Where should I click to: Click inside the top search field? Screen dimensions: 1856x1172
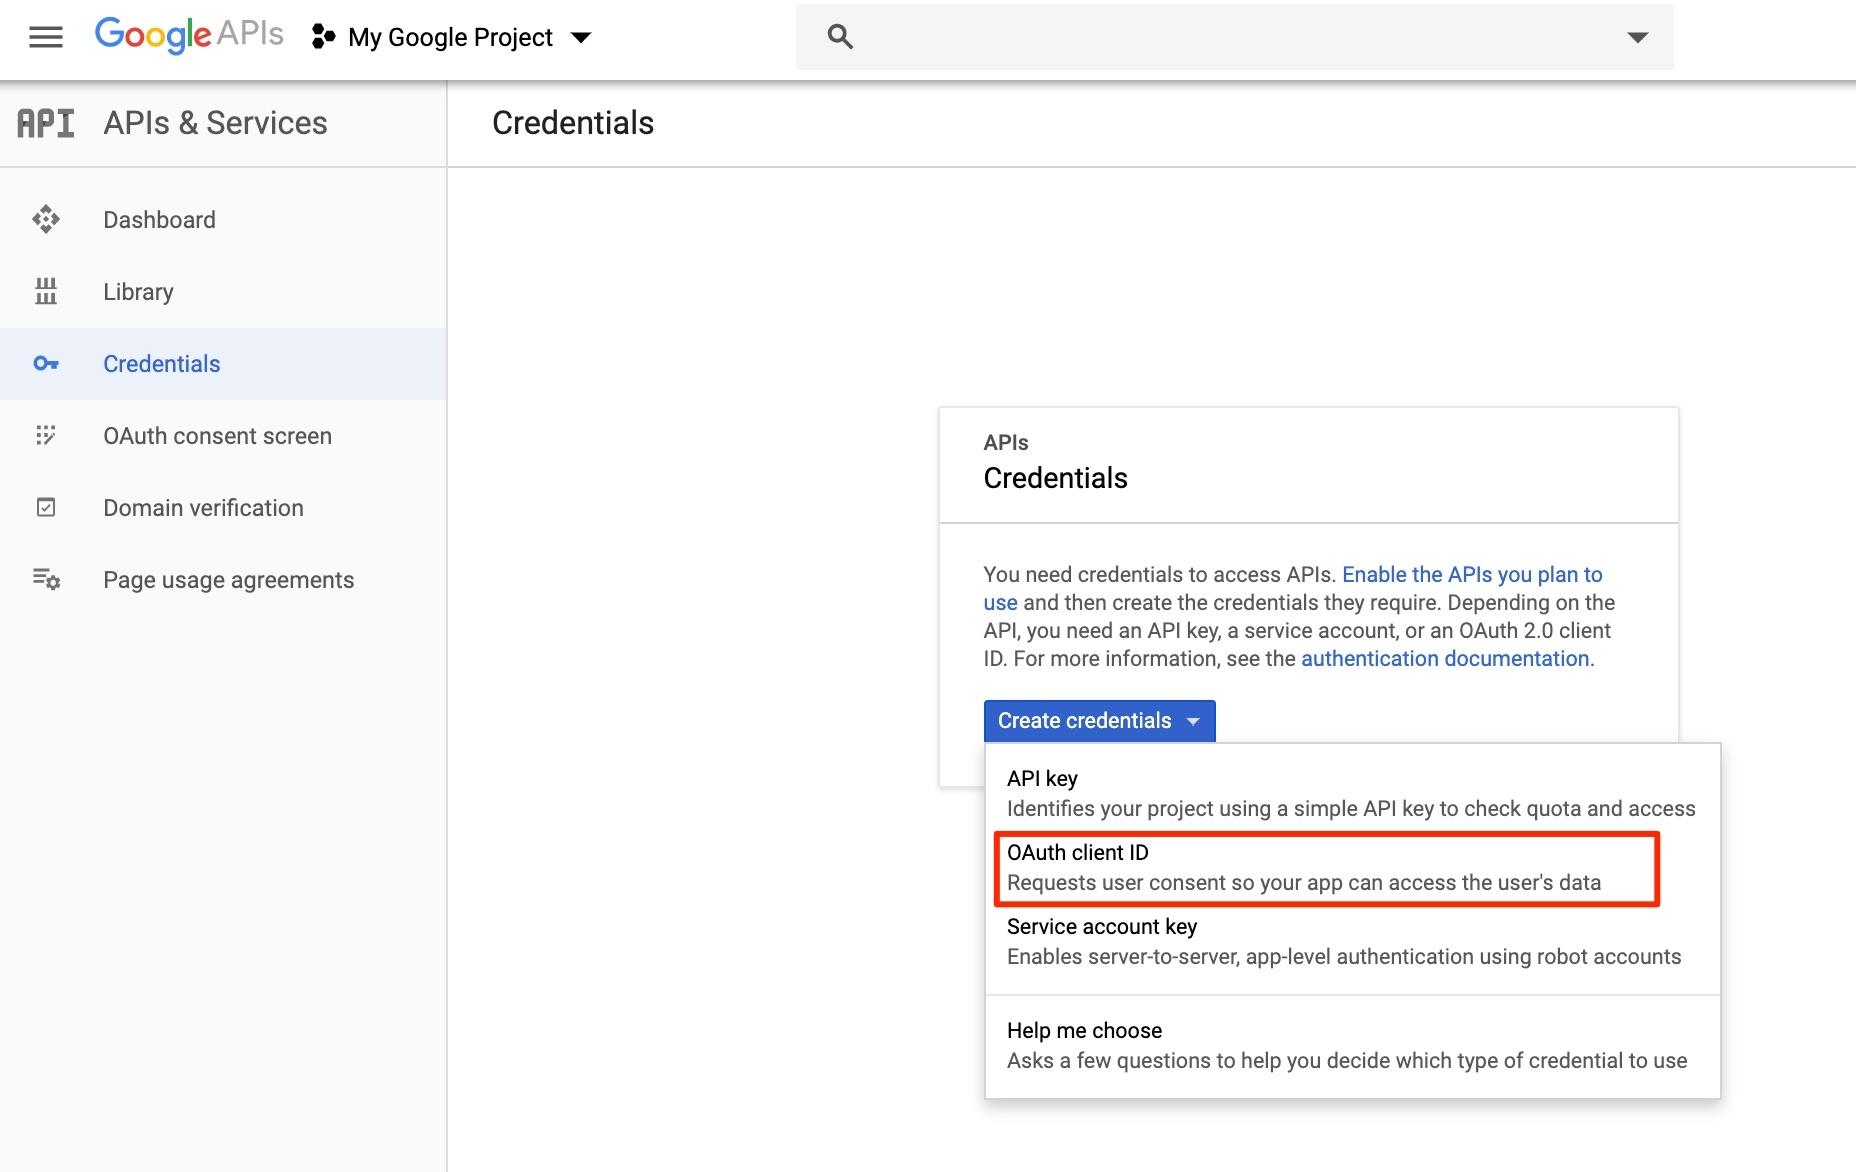click(1230, 37)
